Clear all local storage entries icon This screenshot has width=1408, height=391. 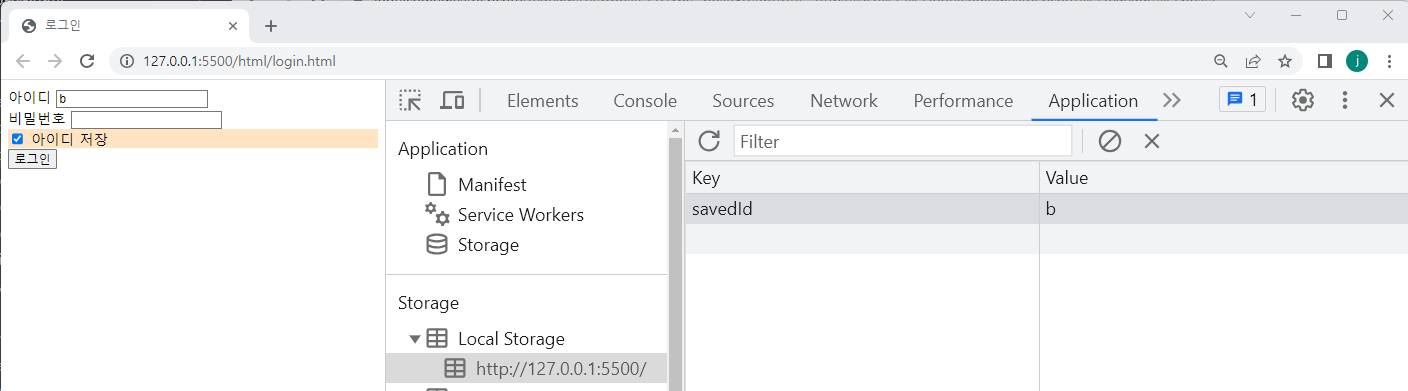1110,141
